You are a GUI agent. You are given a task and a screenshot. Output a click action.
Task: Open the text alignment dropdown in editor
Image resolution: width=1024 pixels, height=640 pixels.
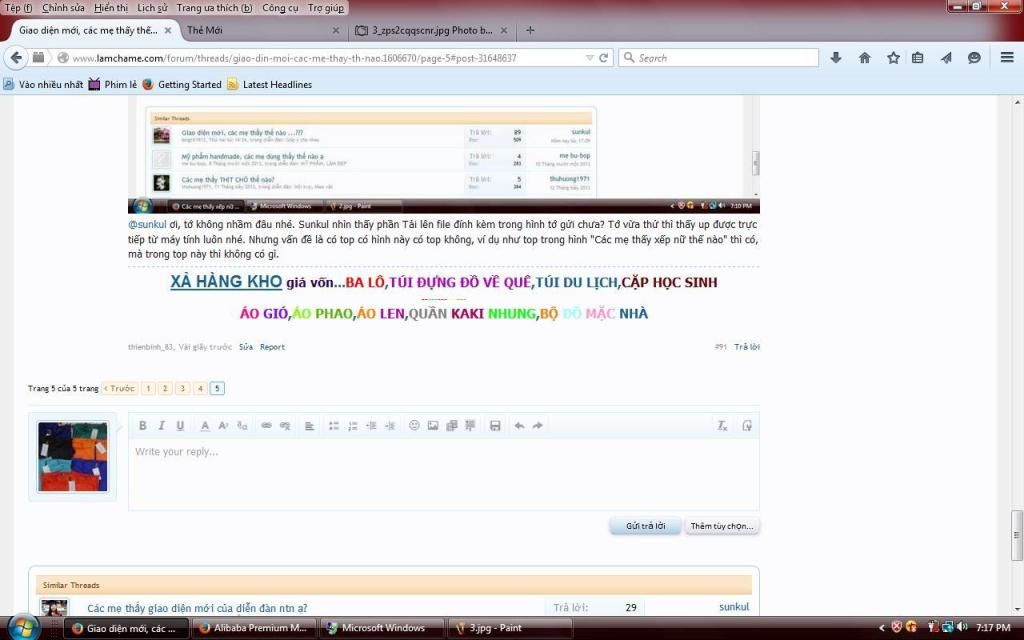(310, 426)
